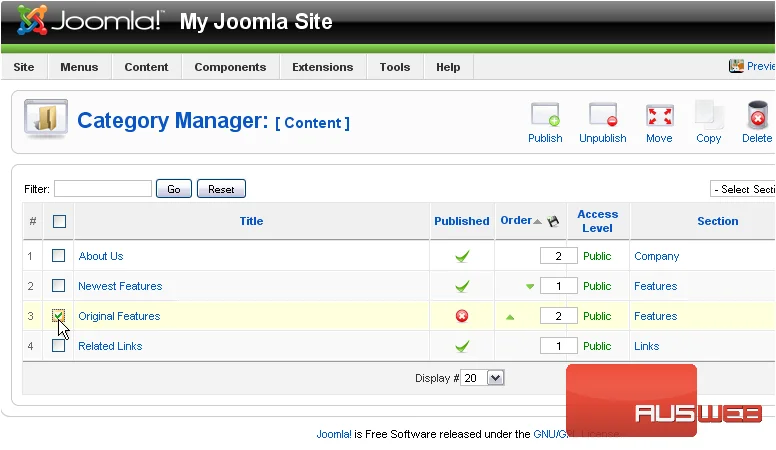
Task: Sort the table by Order column
Action: 516,220
